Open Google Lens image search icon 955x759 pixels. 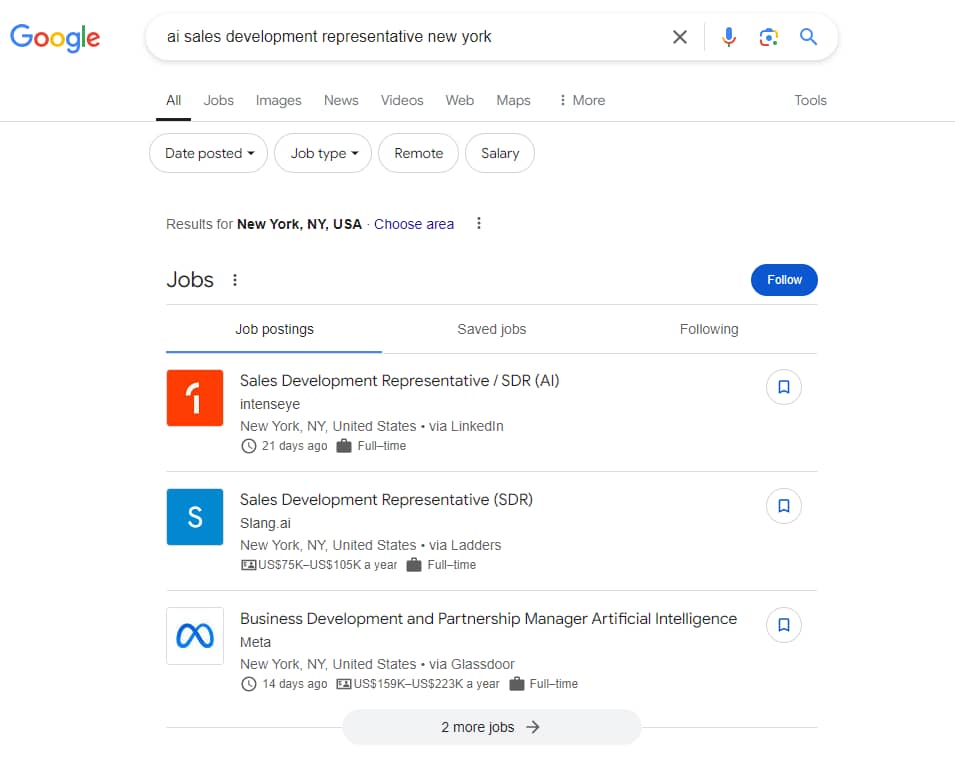[768, 37]
